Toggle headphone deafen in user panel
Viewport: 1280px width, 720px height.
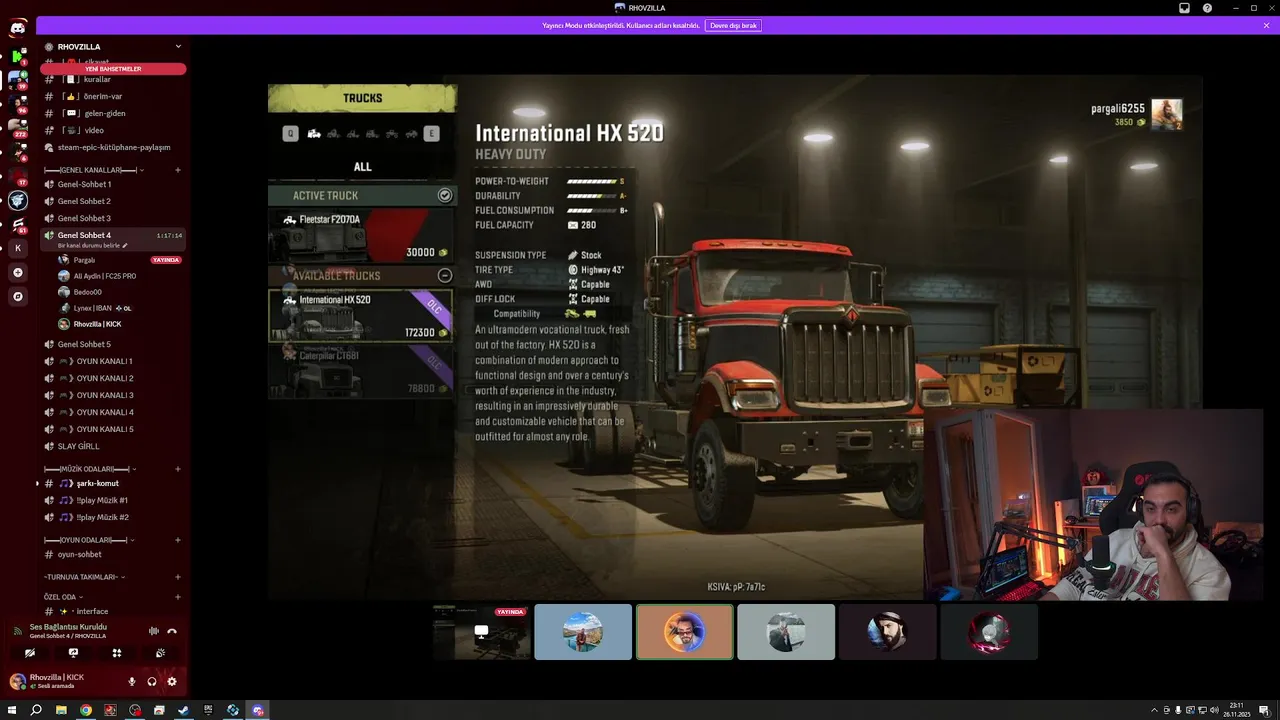point(152,681)
